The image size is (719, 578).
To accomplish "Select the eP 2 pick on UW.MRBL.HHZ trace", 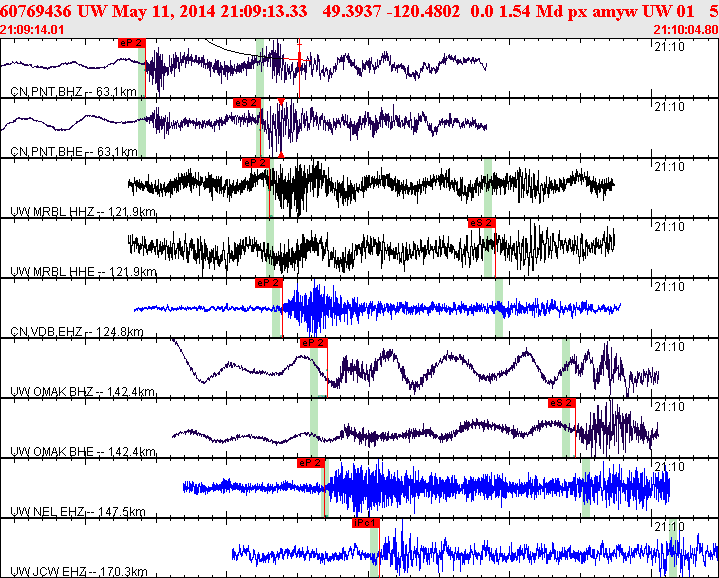I will pos(255,163).
